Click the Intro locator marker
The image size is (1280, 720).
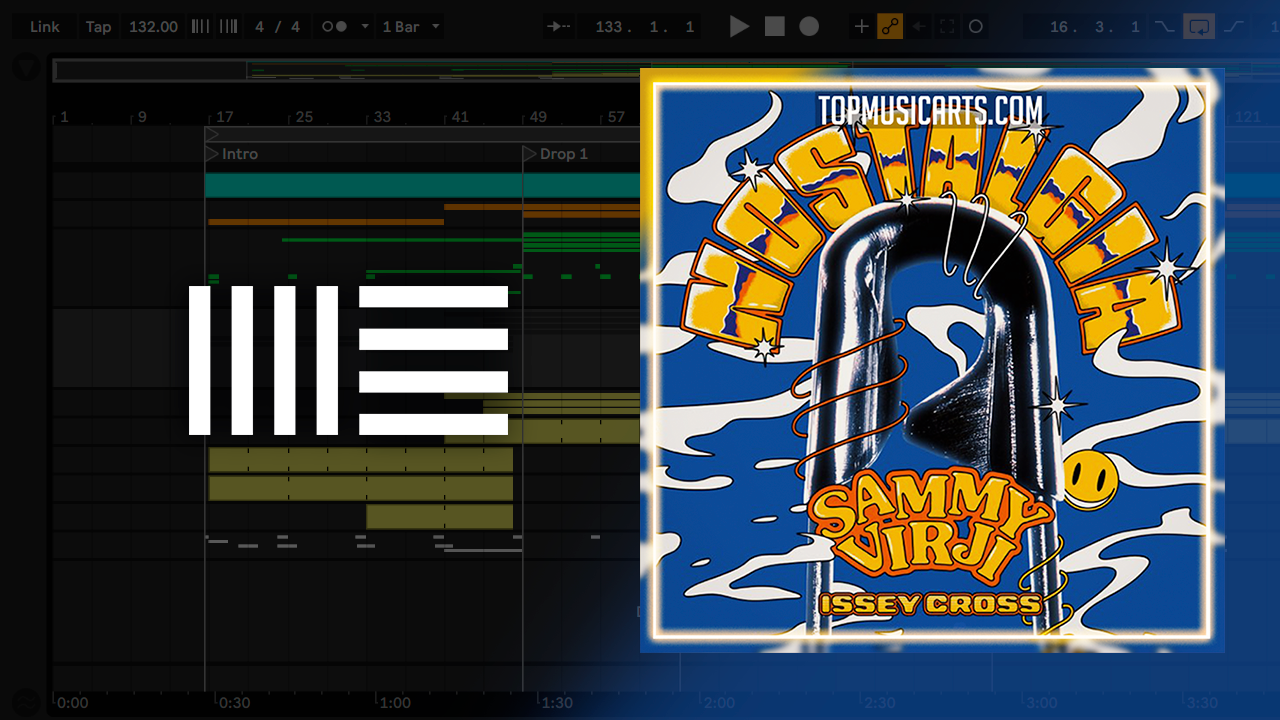(212, 154)
